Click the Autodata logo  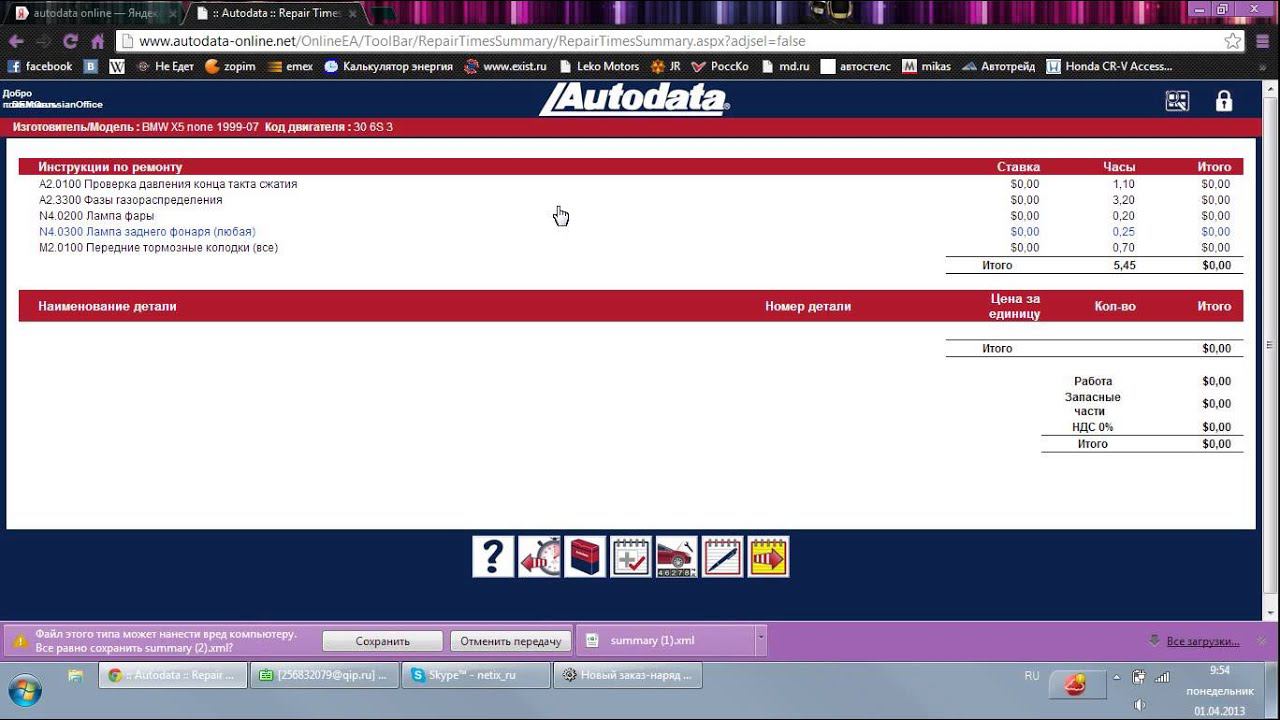[x=634, y=99]
